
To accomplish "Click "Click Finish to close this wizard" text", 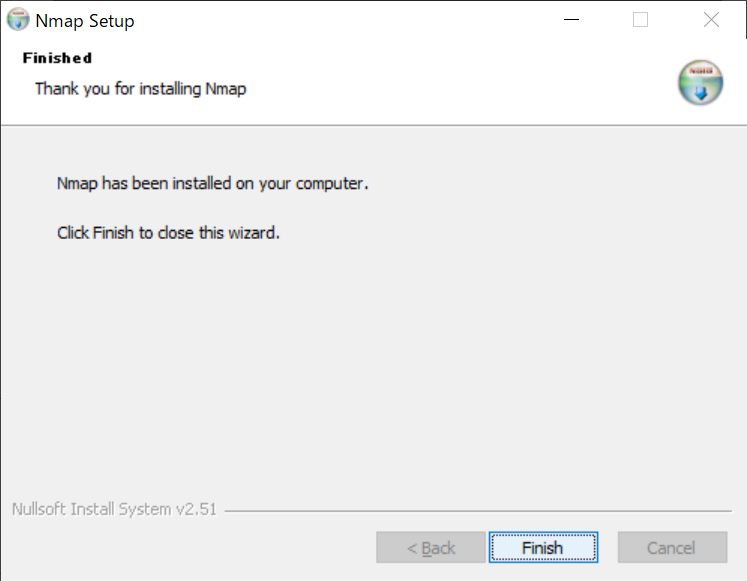I will coord(168,233).
